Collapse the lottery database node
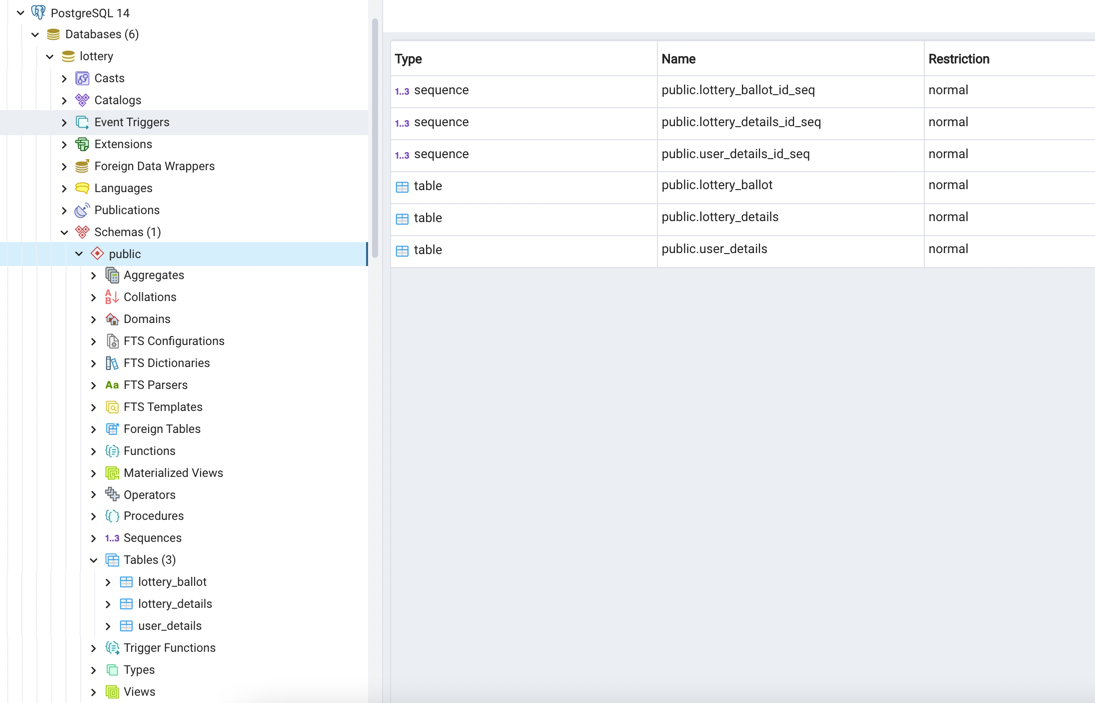 point(50,57)
